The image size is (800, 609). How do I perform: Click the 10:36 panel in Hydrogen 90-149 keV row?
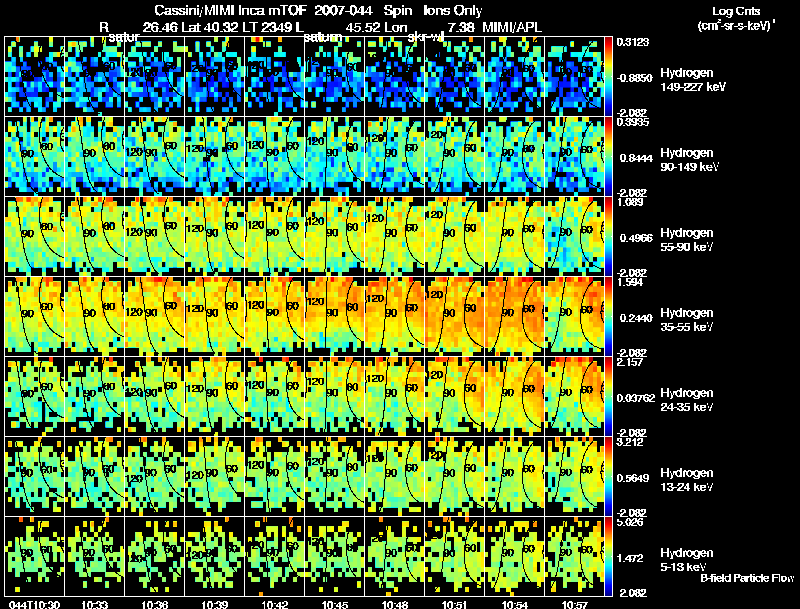(154, 156)
